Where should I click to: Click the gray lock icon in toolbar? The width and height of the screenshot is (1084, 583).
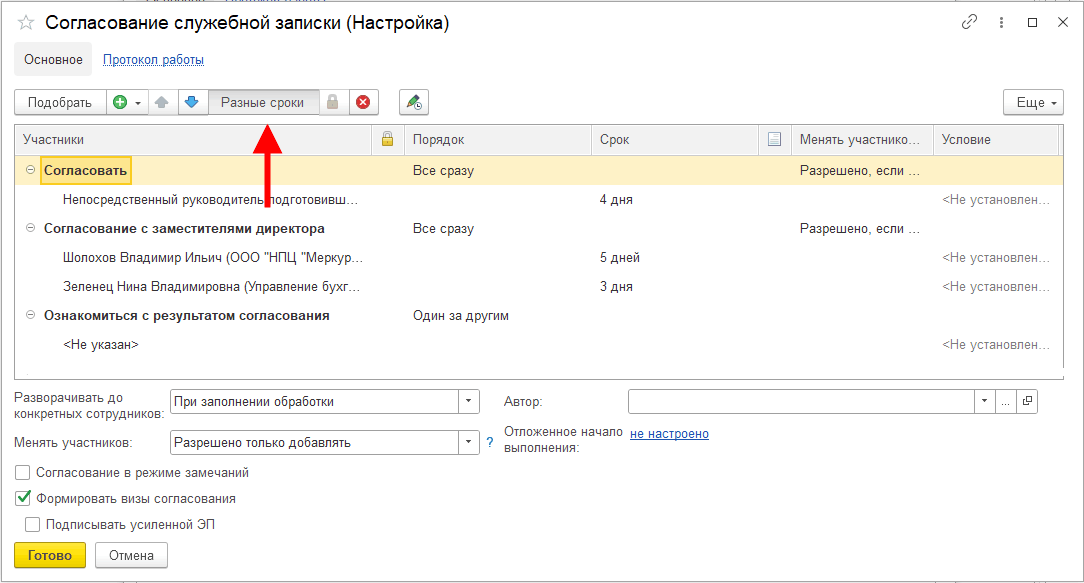(x=333, y=102)
